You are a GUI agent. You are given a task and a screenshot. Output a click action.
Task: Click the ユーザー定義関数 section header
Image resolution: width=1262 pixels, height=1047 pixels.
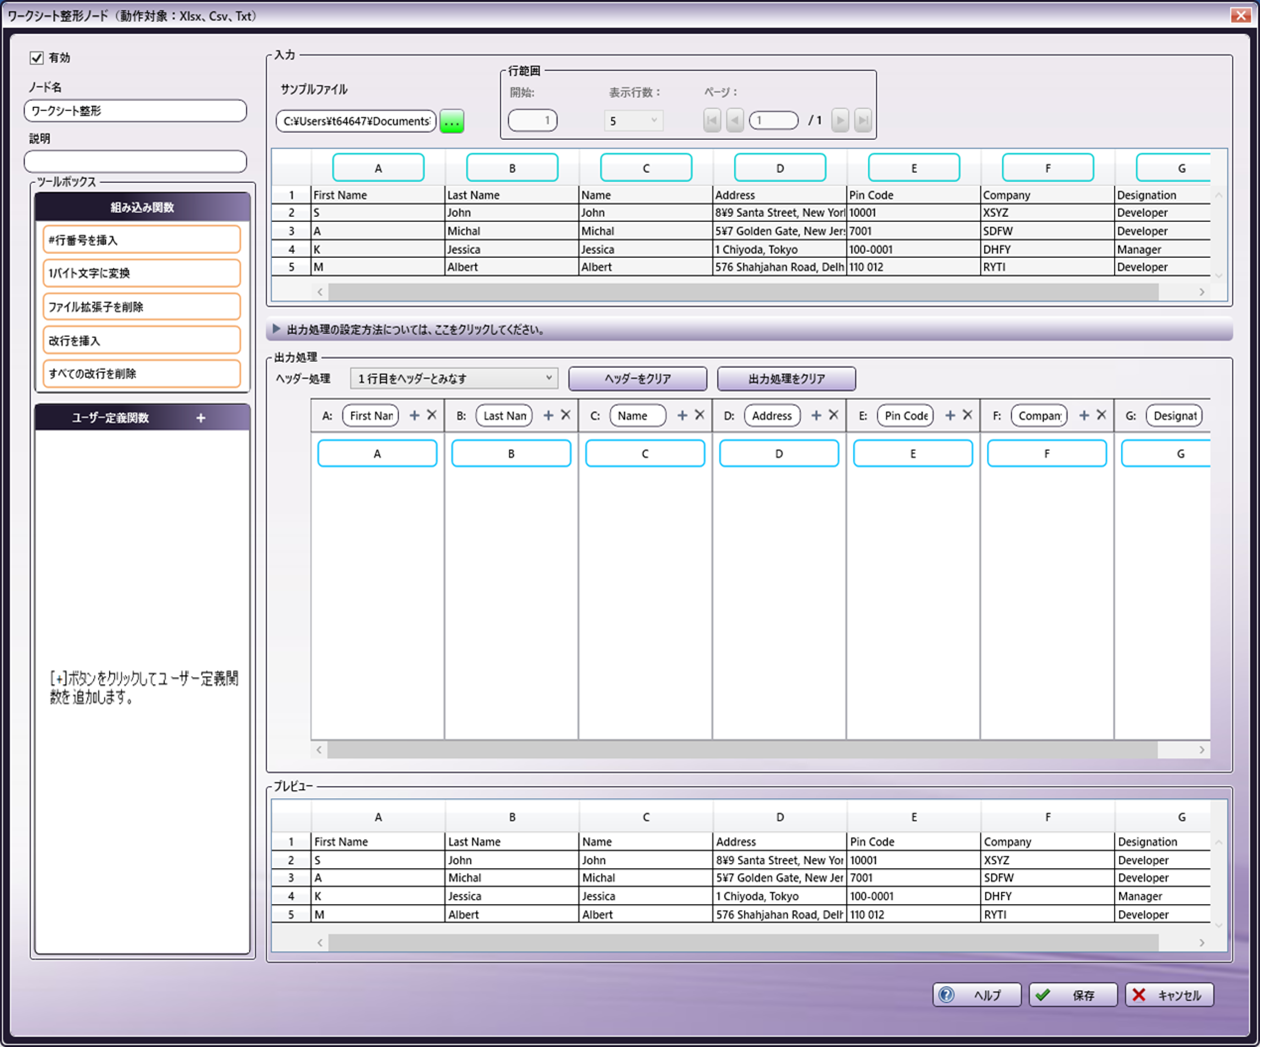click(142, 418)
